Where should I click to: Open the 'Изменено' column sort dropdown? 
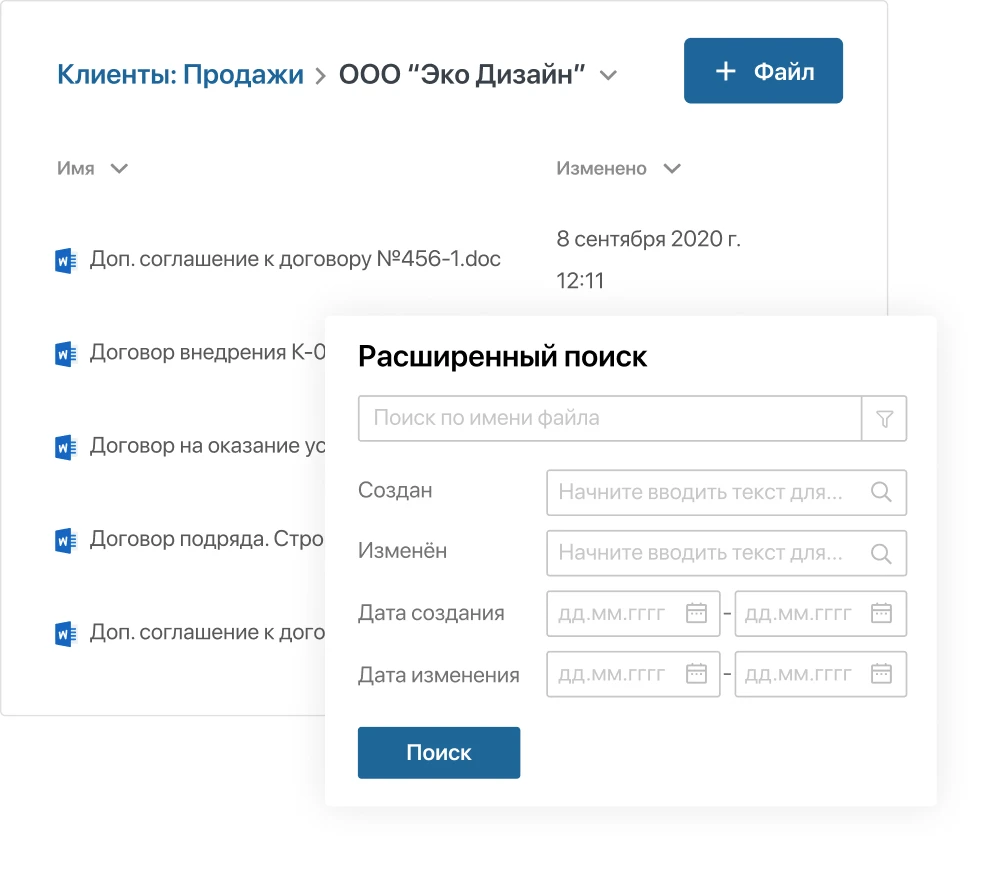(672, 169)
